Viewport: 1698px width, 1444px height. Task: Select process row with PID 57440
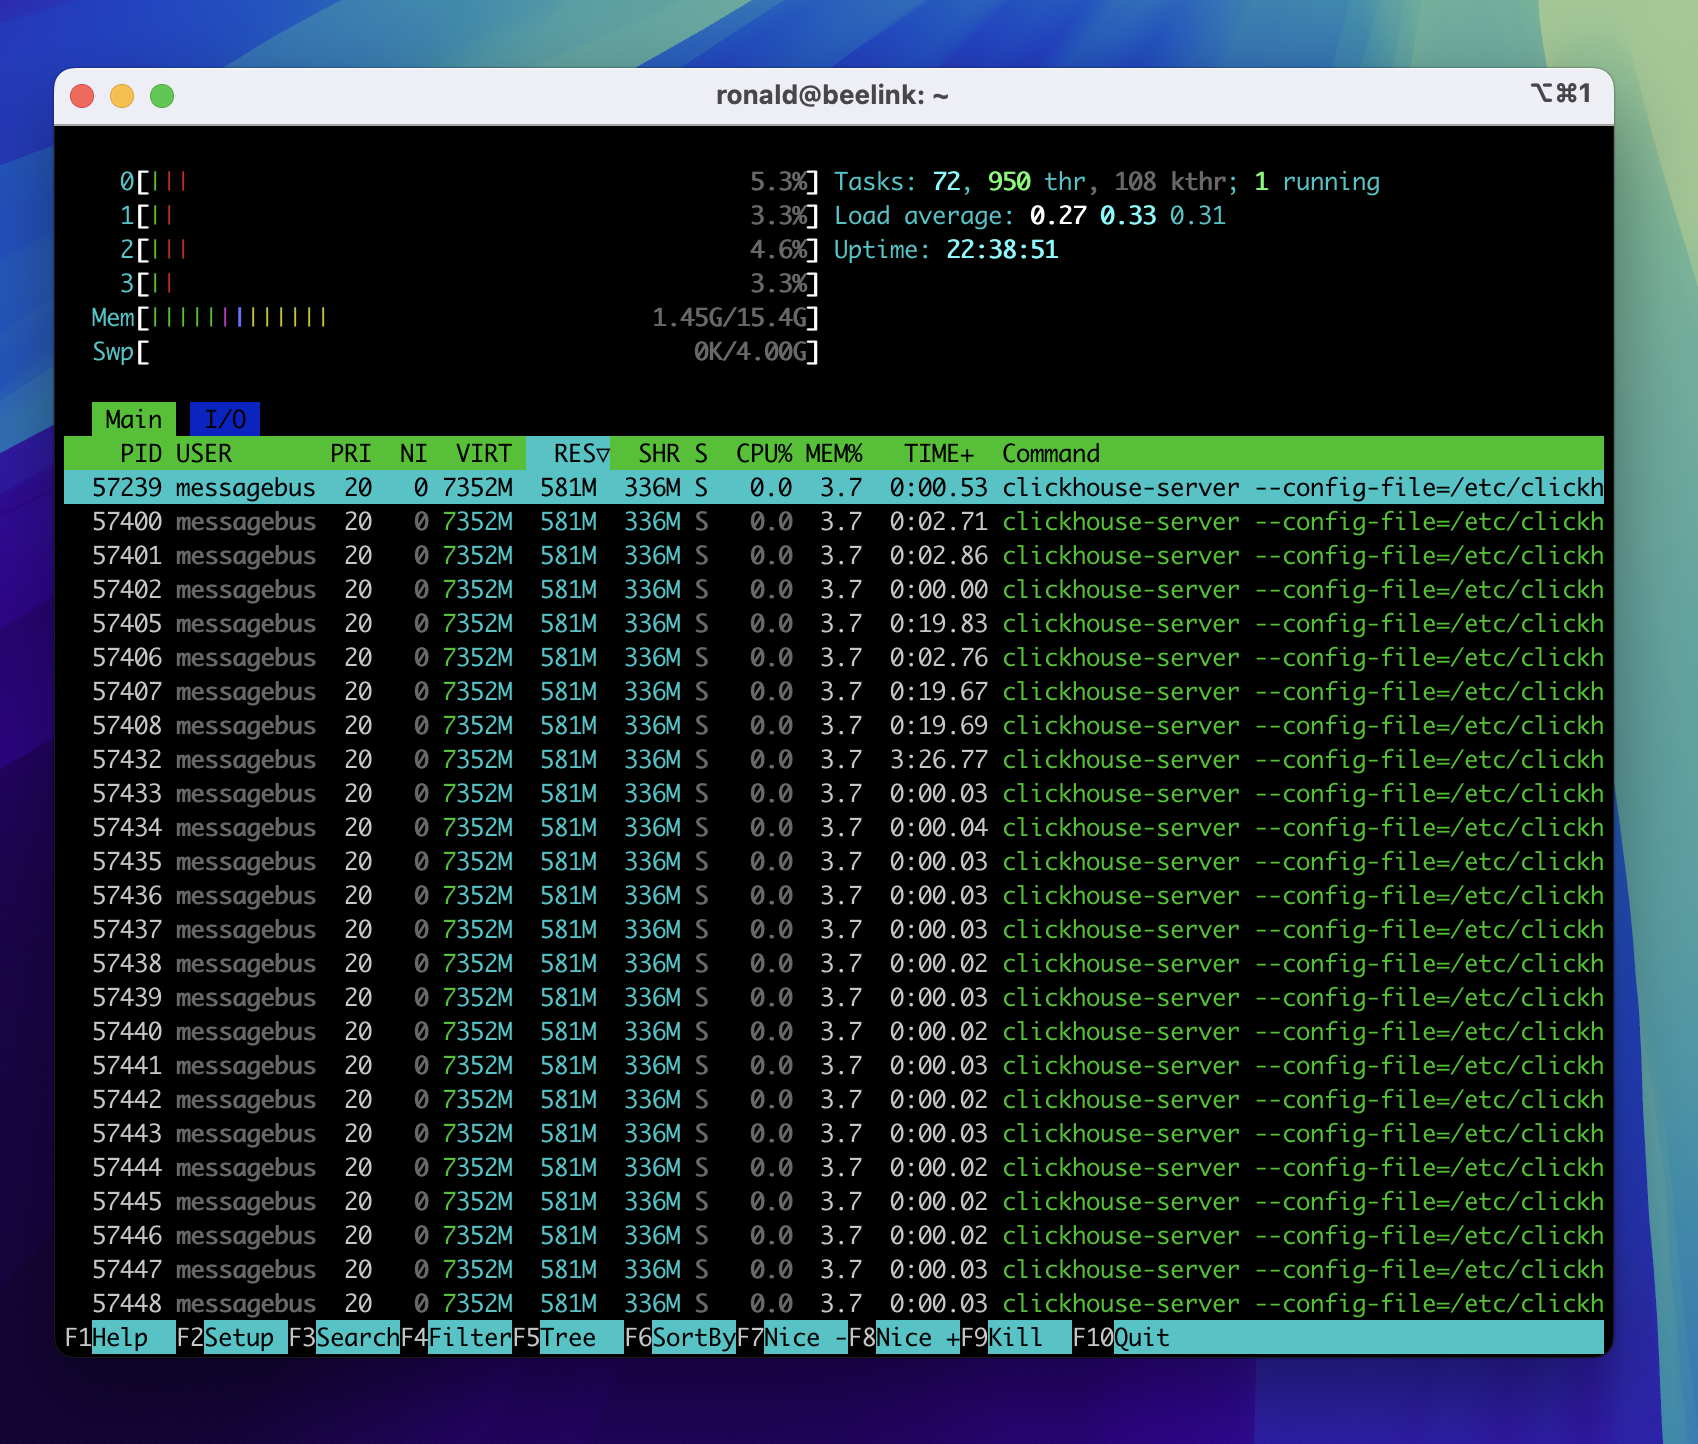[x=834, y=1031]
